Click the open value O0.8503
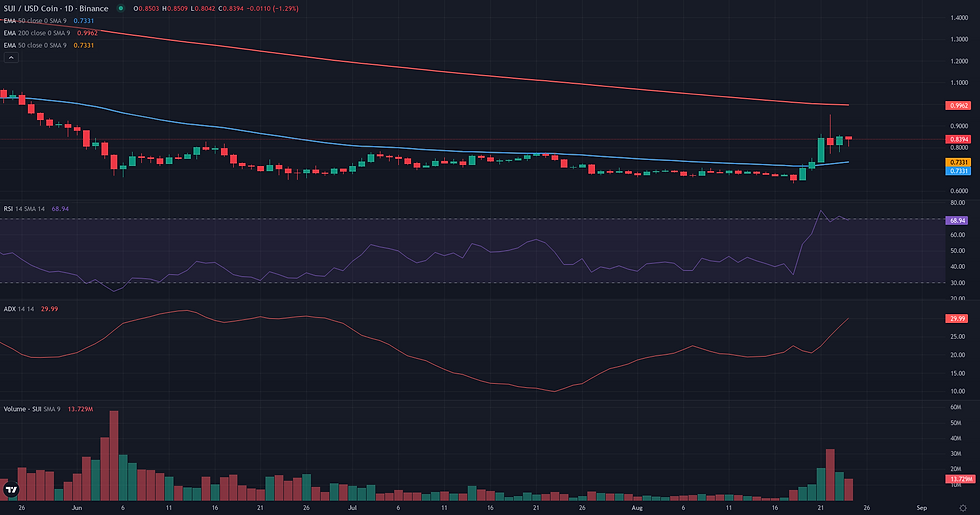The height and width of the screenshot is (515, 980). [146, 9]
